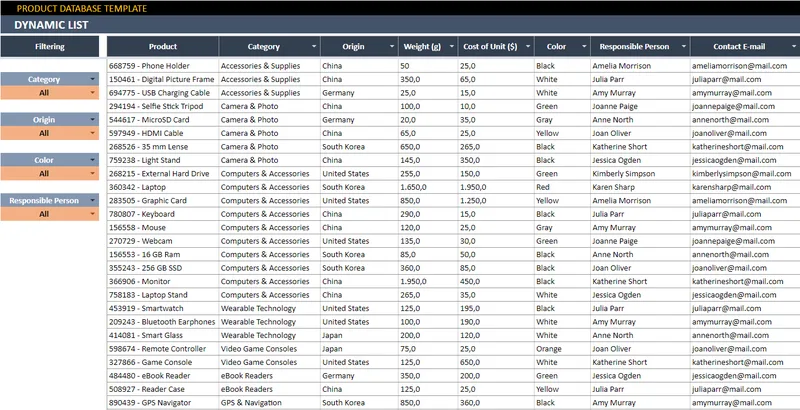Select cell '508927 - Reader Case'

163,389
